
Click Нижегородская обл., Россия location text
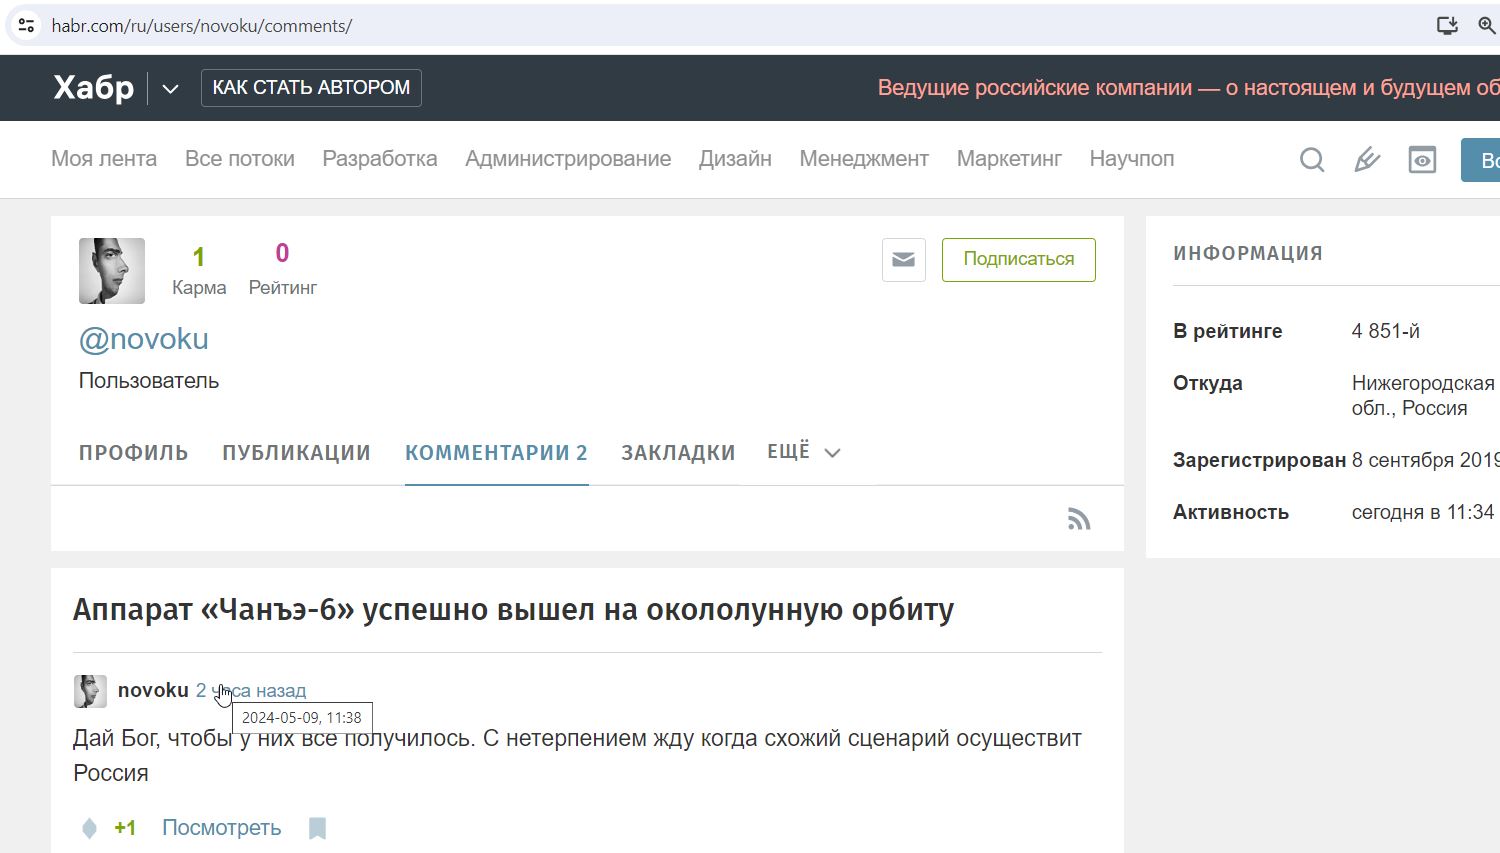(x=1423, y=396)
